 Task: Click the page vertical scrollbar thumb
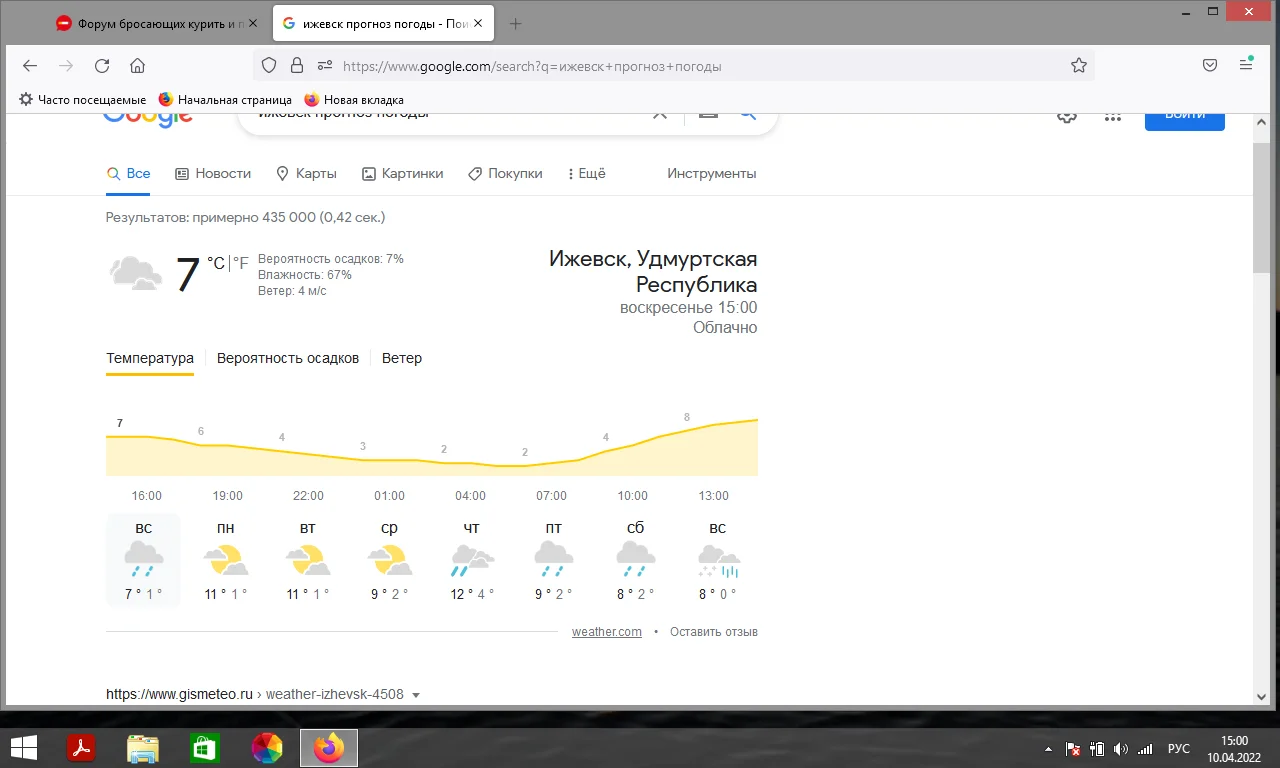tap(1261, 207)
